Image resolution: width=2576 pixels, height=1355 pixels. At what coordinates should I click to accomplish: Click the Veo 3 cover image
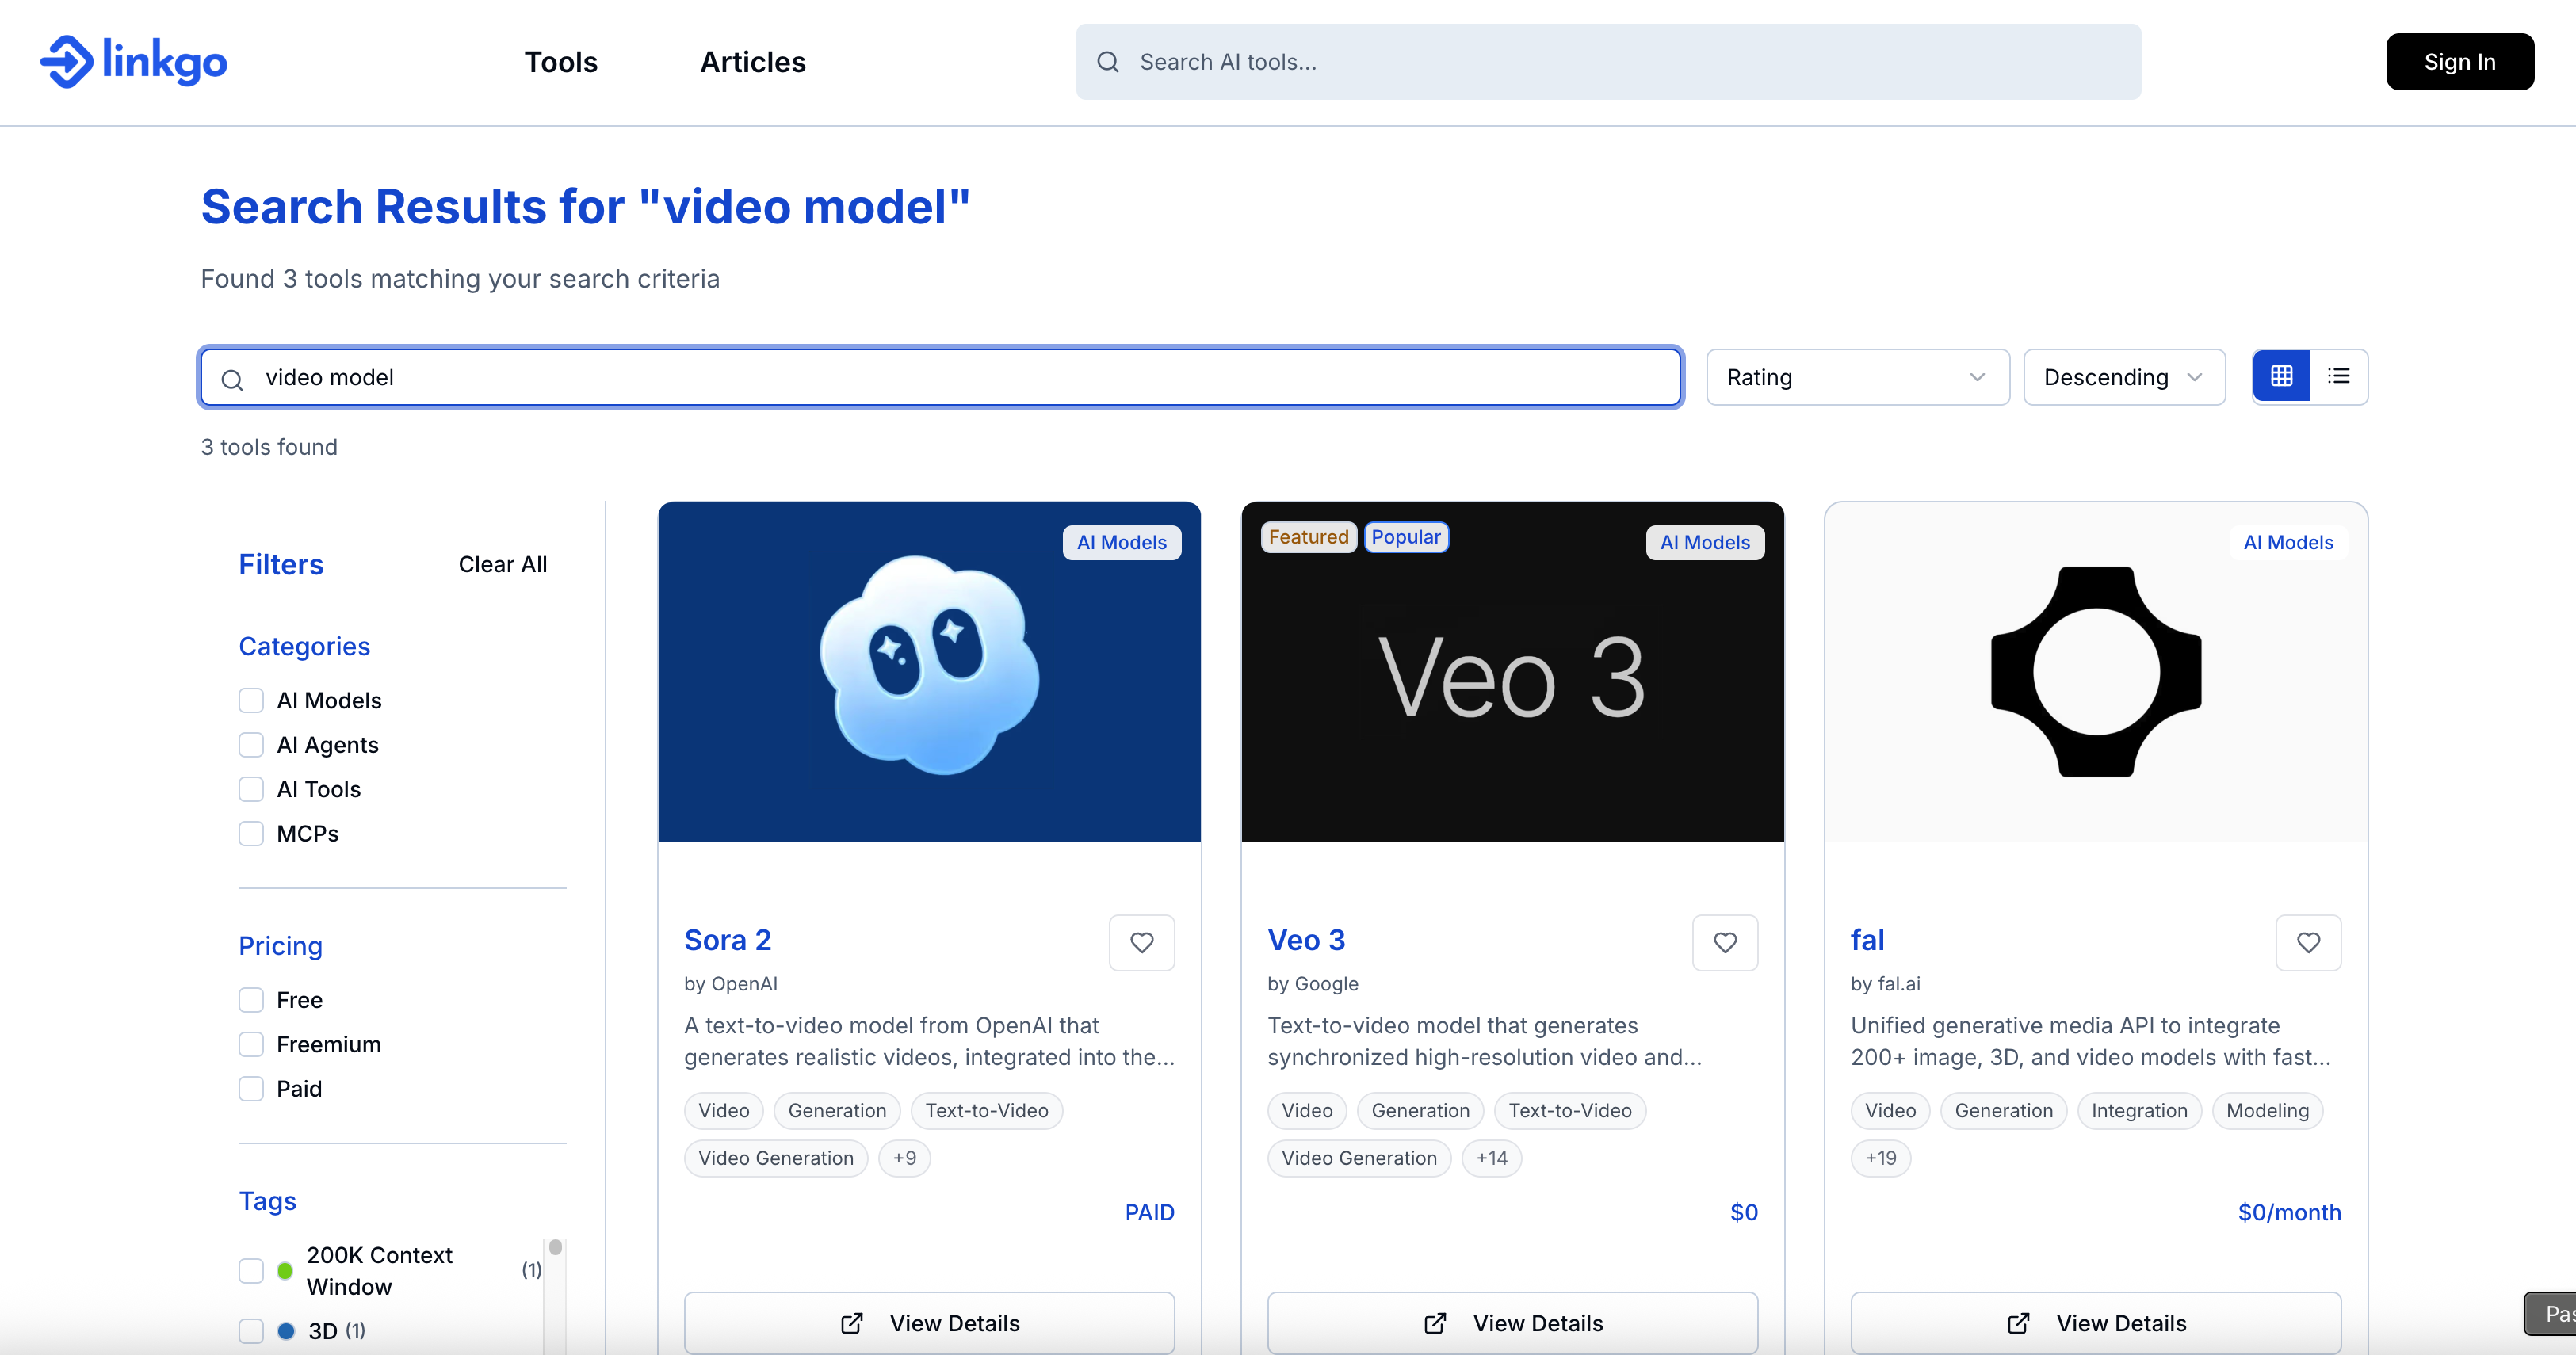[x=1512, y=671]
